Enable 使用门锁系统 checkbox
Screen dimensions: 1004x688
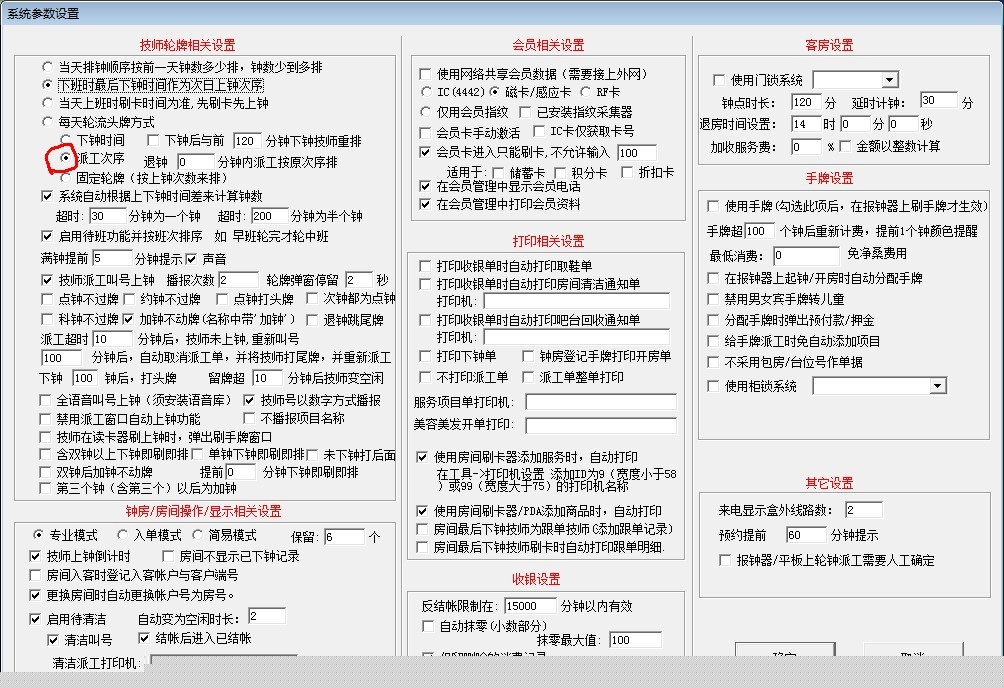click(x=718, y=80)
